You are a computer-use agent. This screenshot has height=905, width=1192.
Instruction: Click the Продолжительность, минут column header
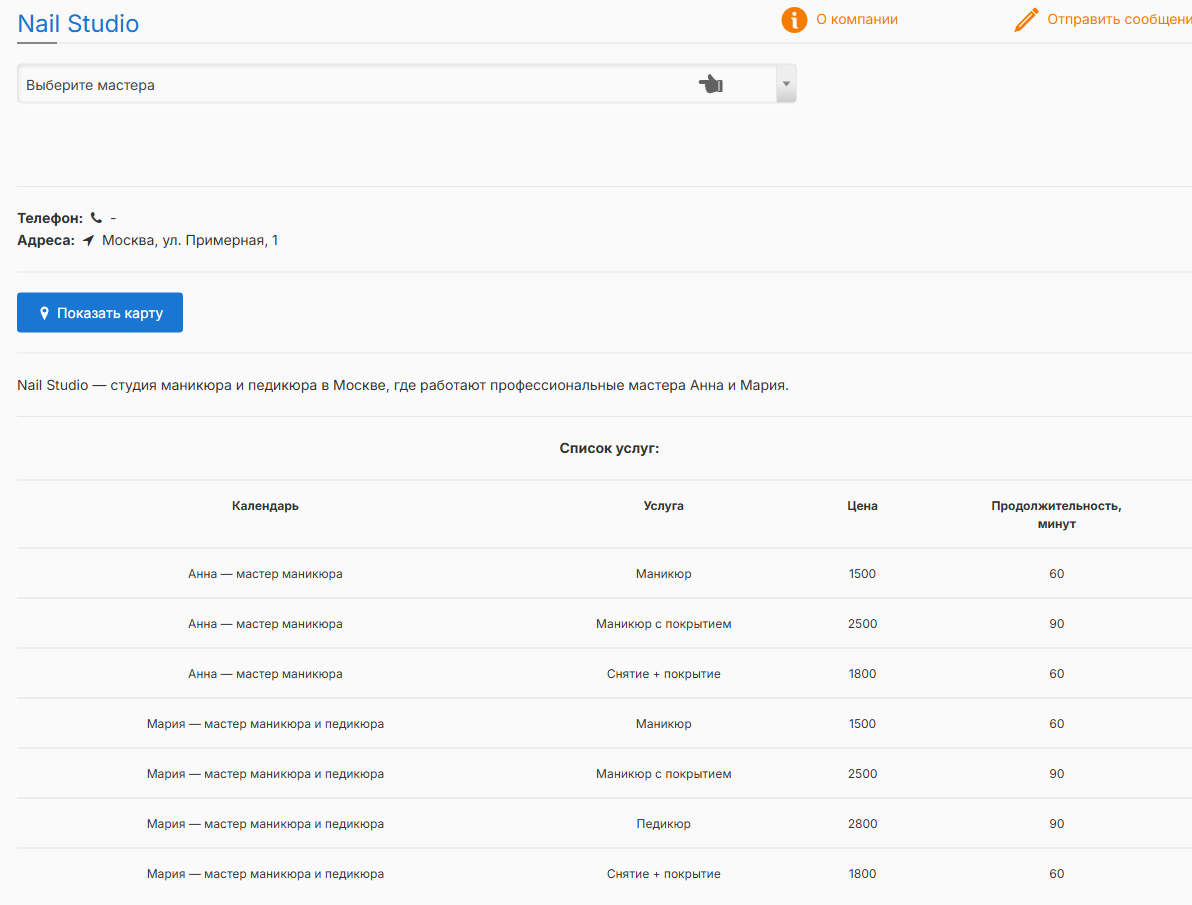(1057, 515)
